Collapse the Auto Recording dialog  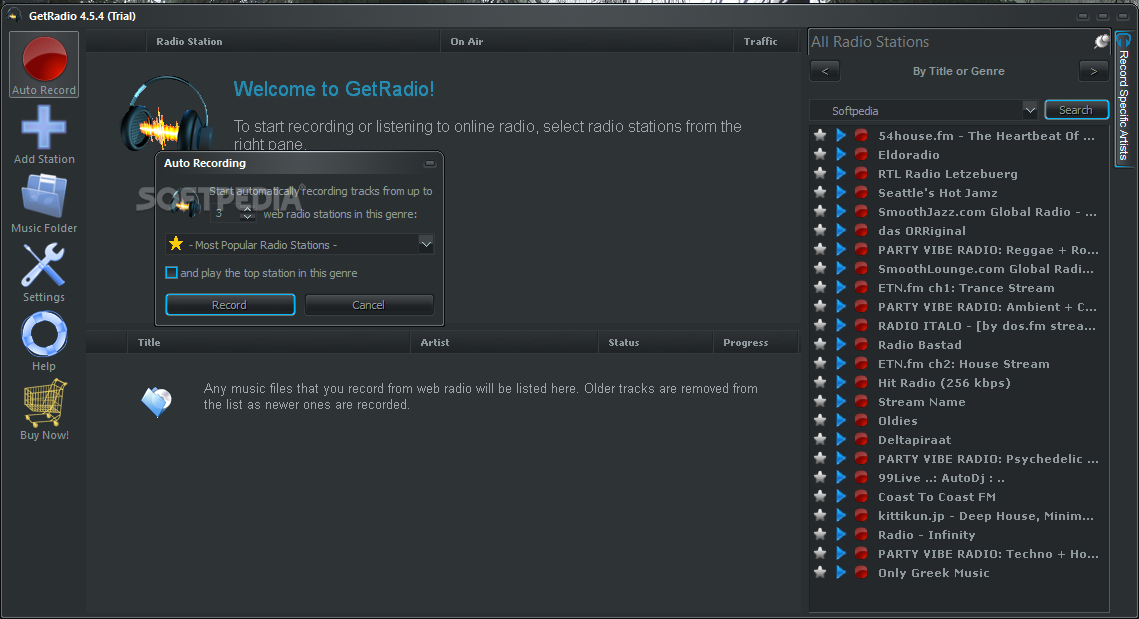click(x=429, y=163)
